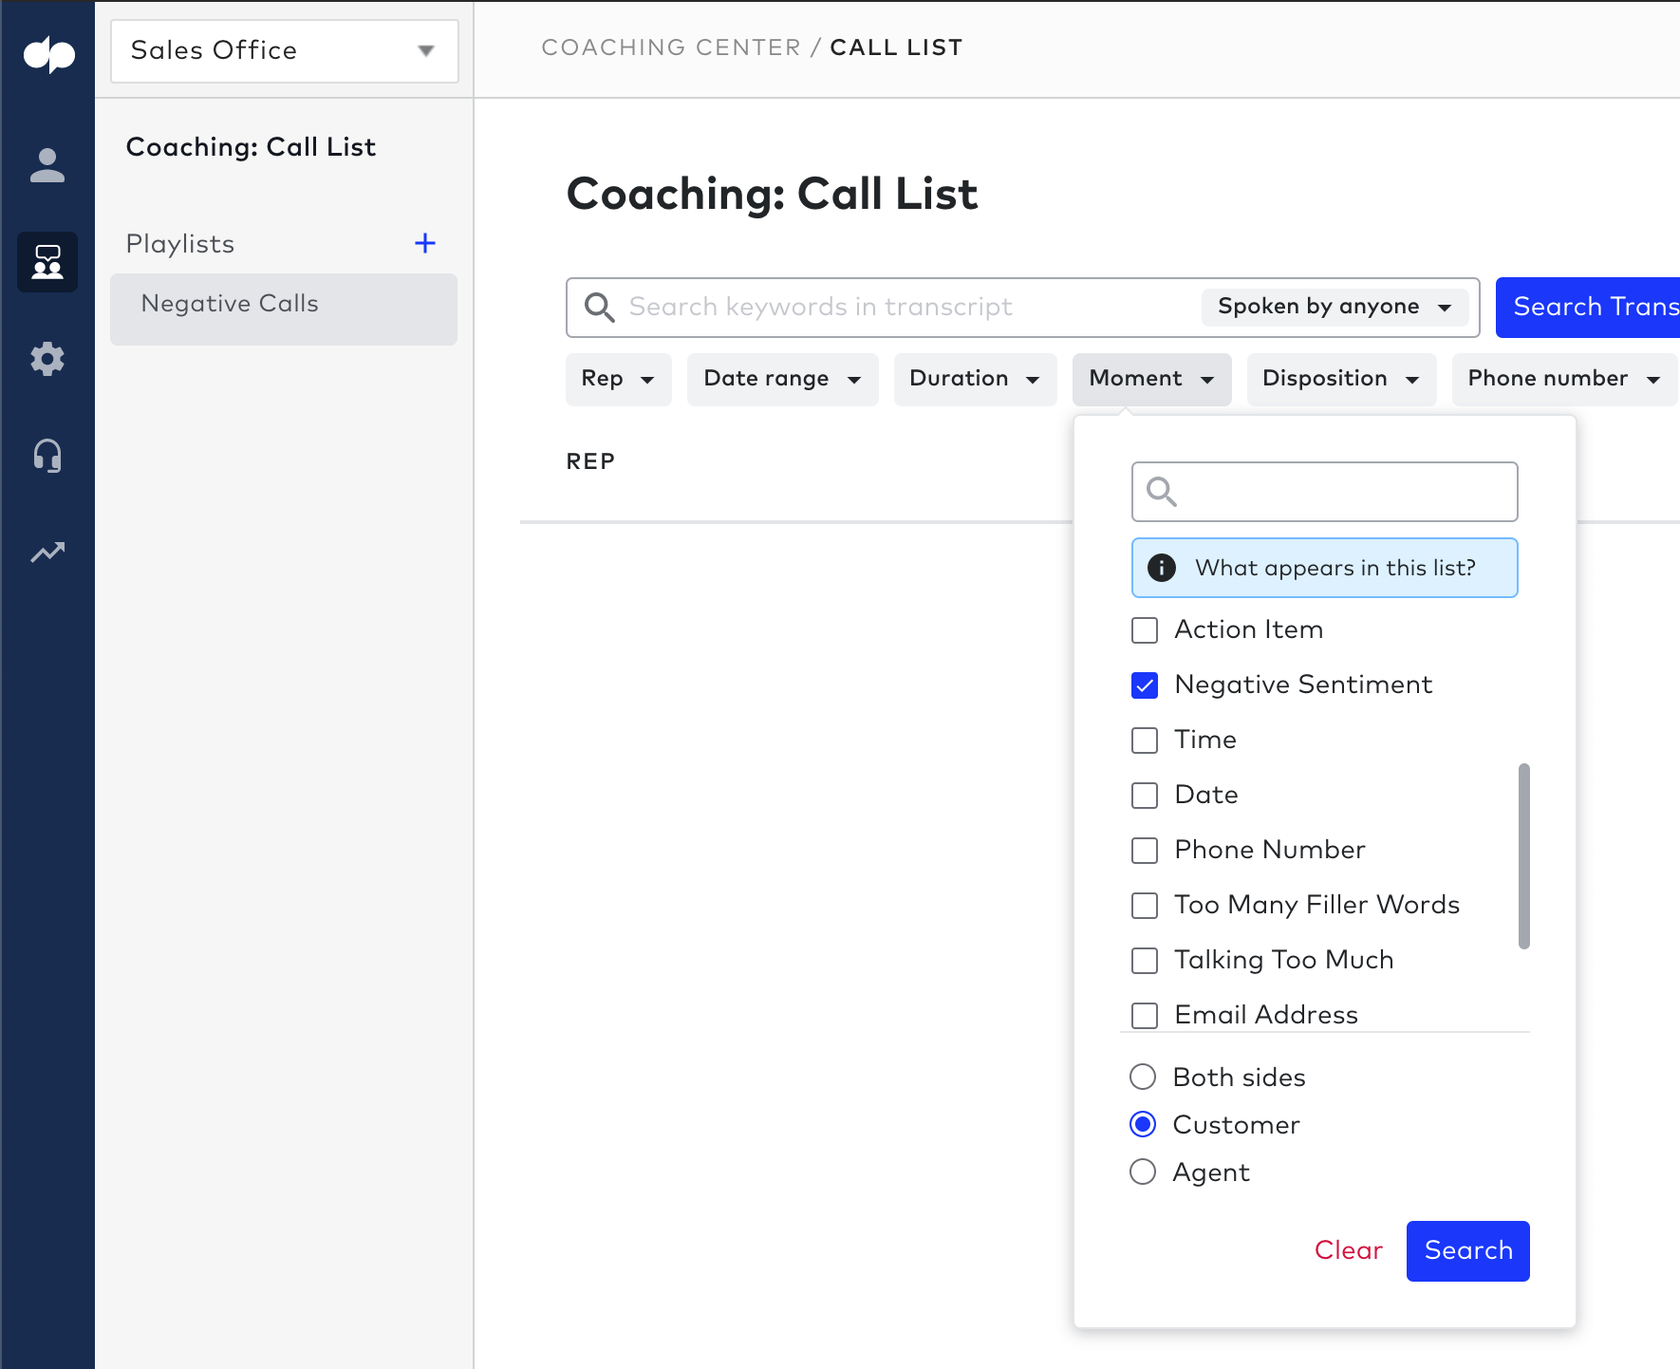Open the analytics trend line icon

pos(47,552)
